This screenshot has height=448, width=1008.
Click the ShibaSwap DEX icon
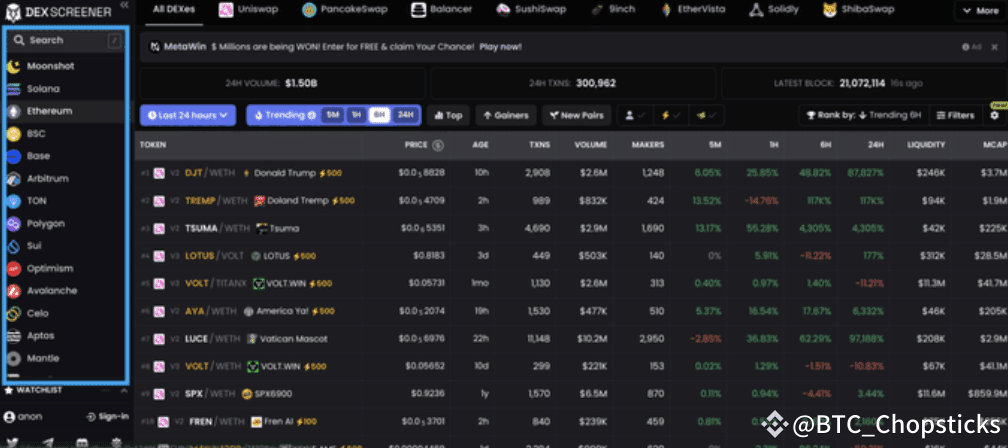click(831, 10)
